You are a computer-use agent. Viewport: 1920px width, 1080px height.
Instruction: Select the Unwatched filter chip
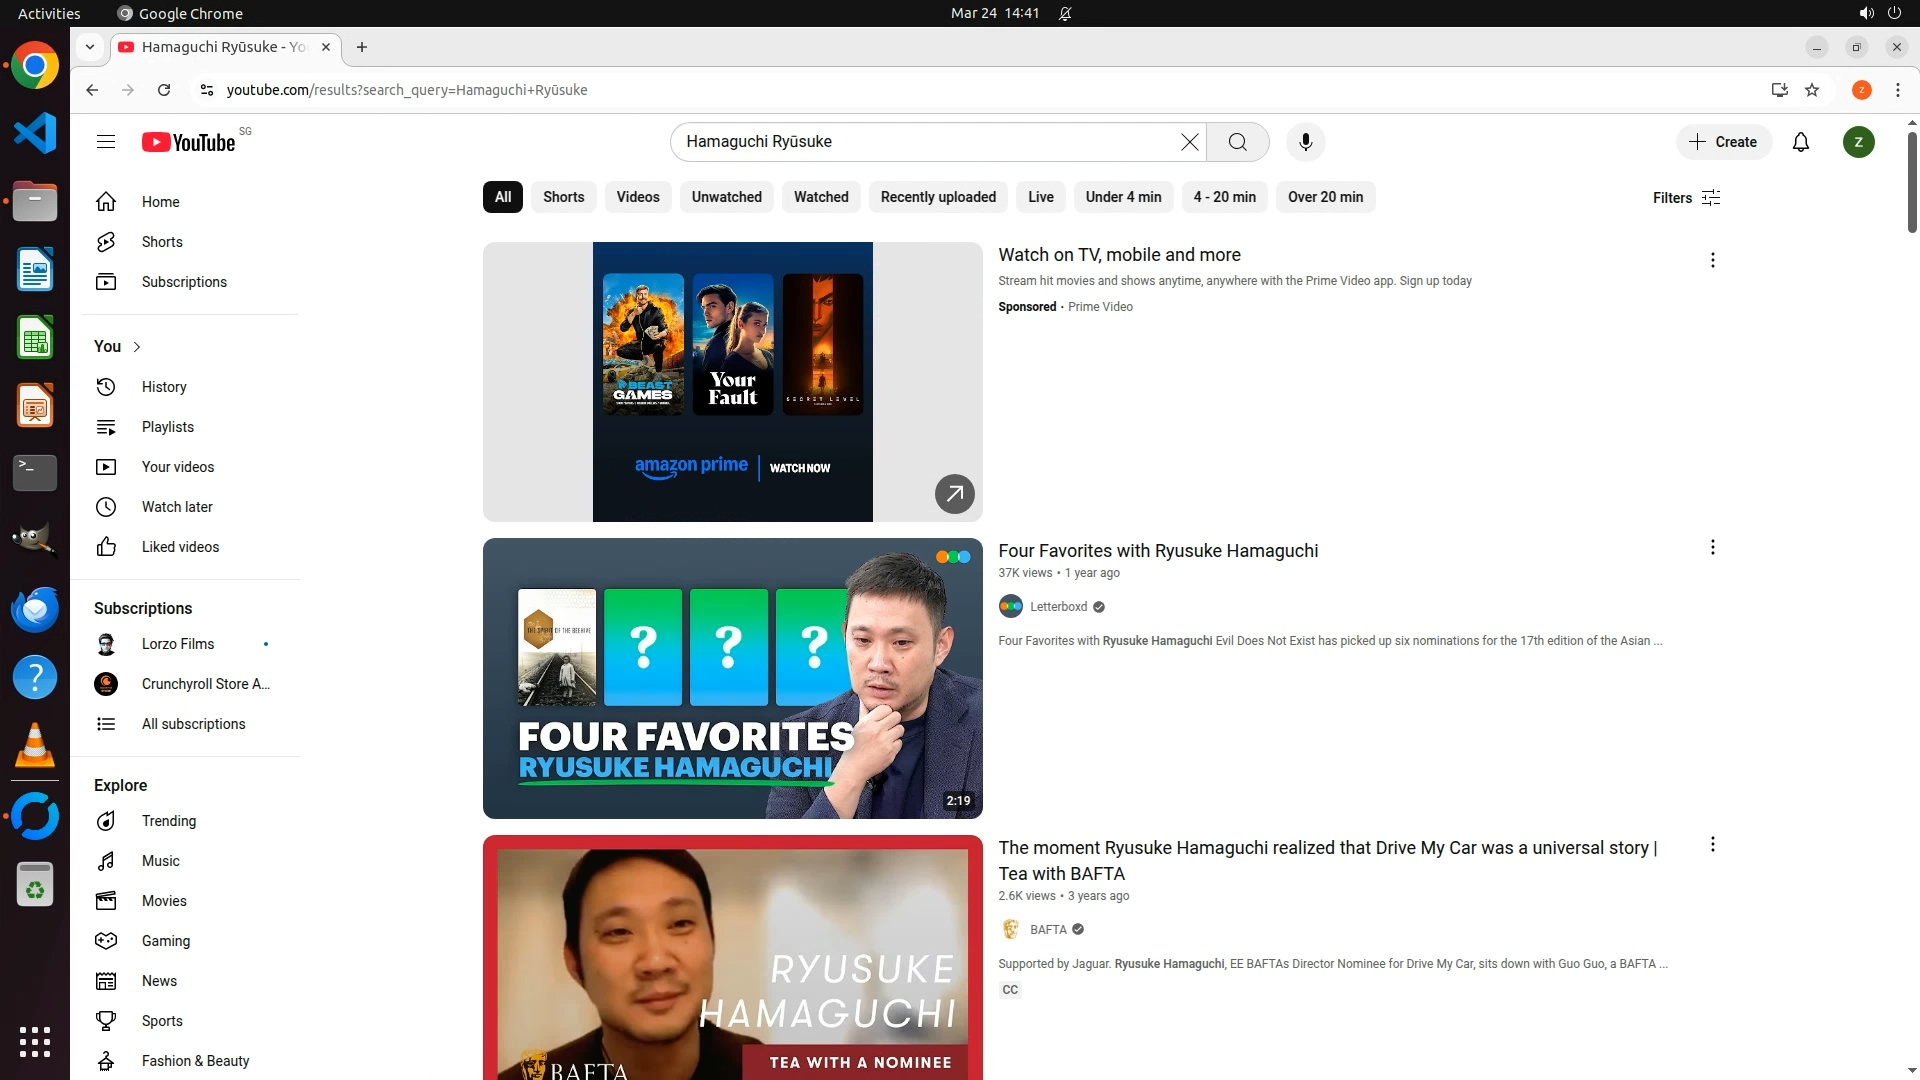726,197
